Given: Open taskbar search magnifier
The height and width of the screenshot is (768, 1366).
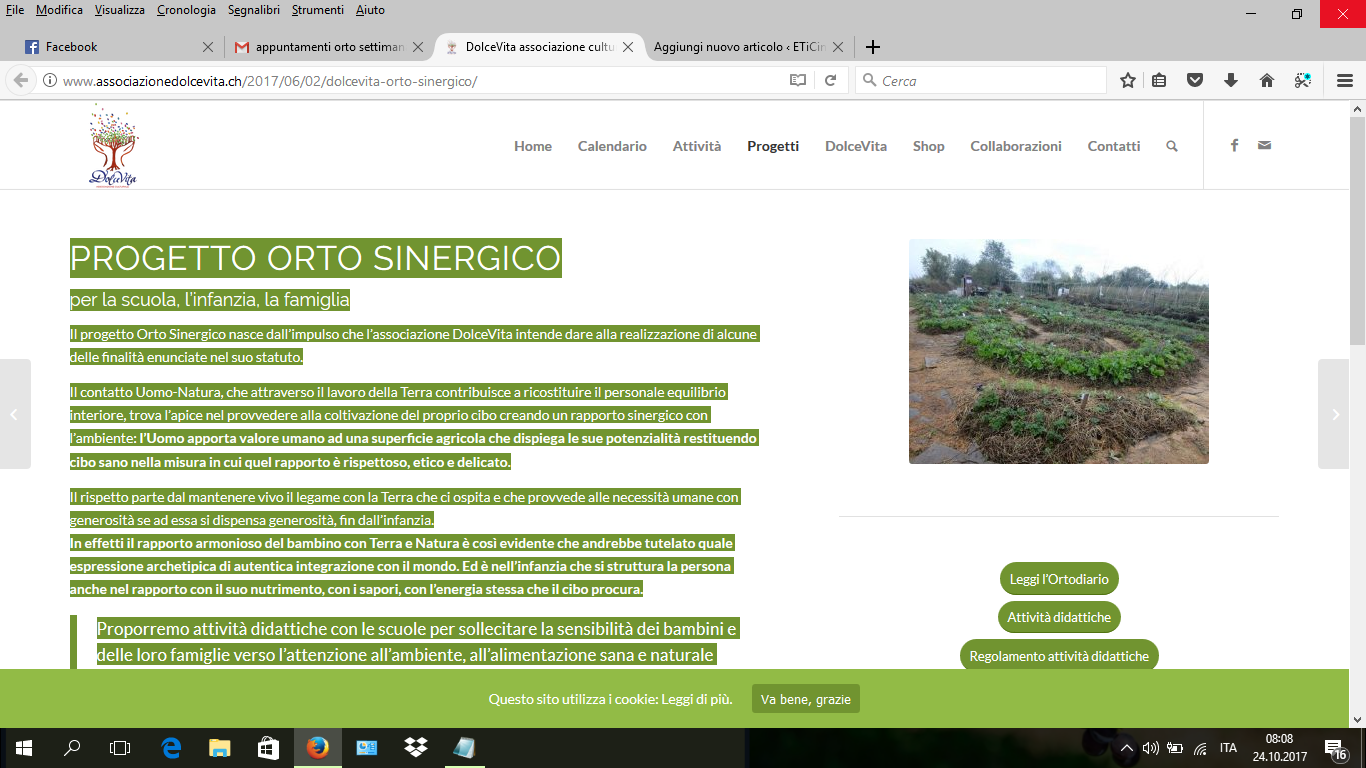Looking at the screenshot, I should [72, 748].
